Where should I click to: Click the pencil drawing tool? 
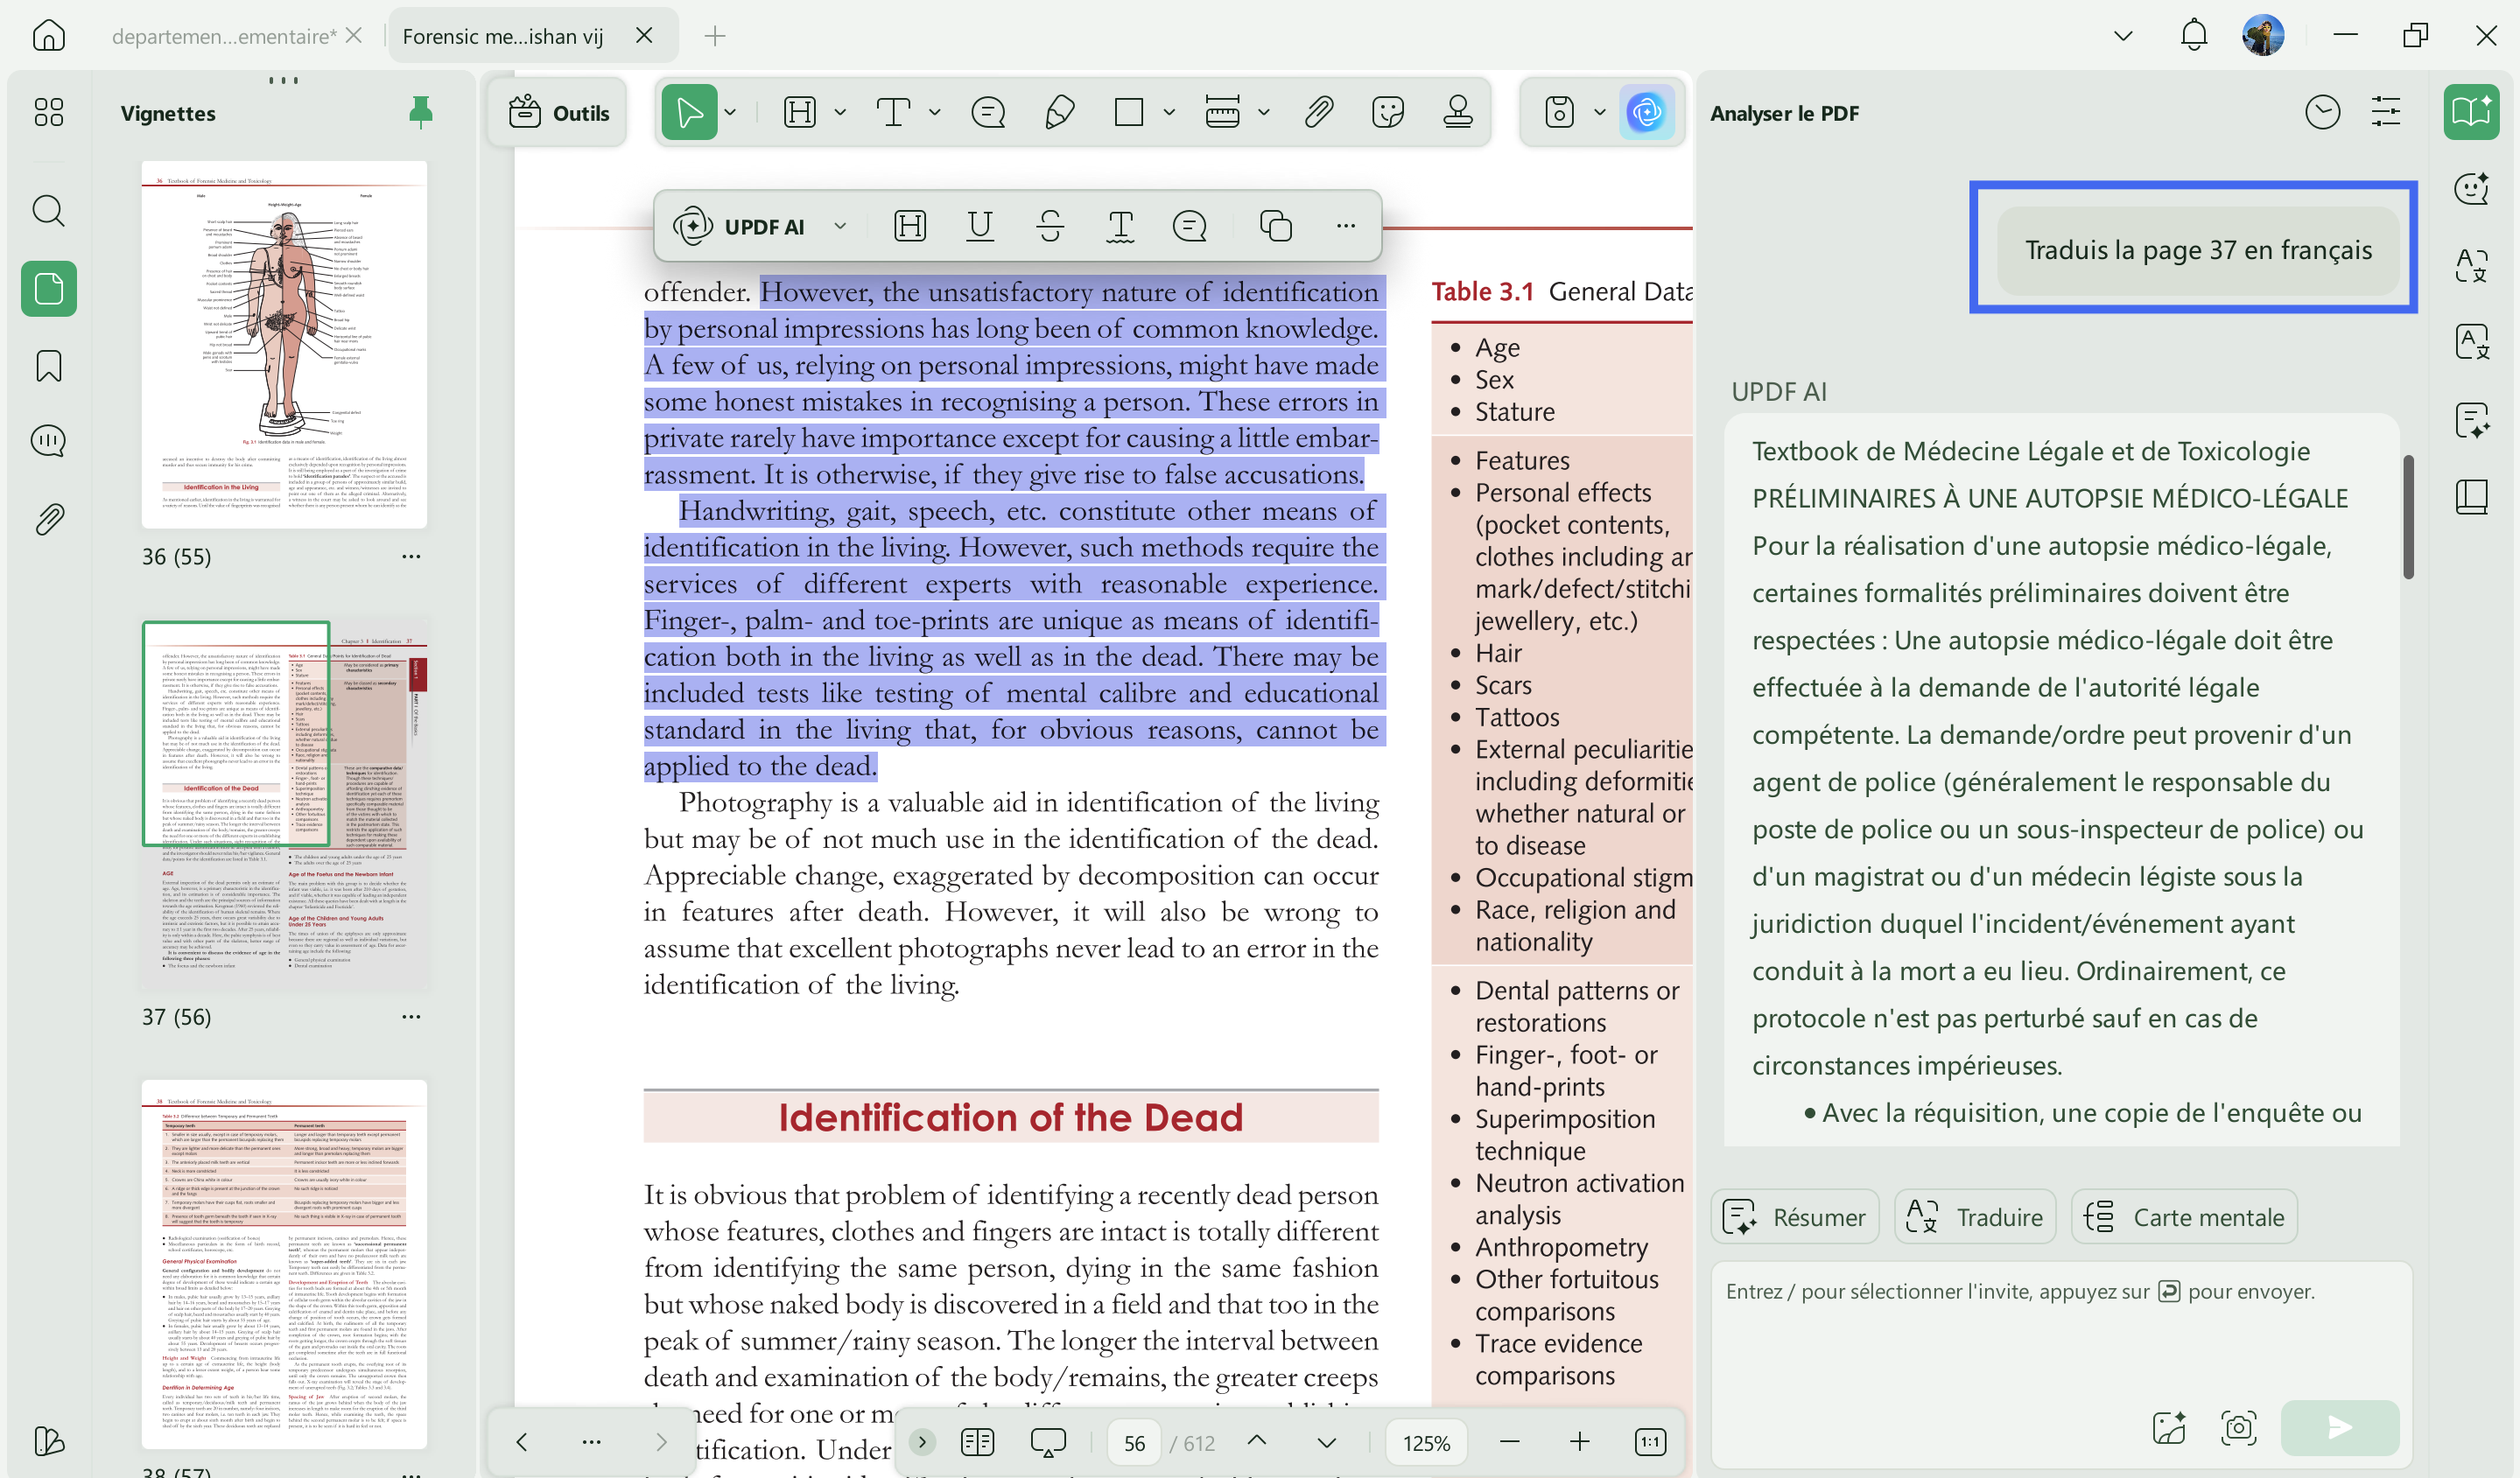pyautogui.click(x=1060, y=112)
